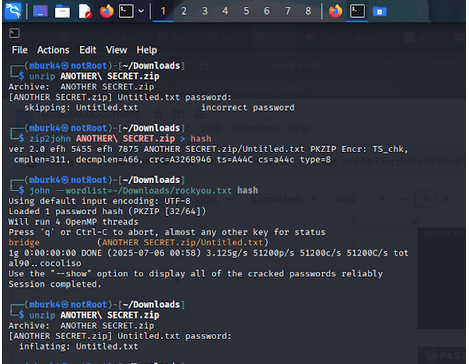Screen dimensions: 469x364
Task: Click 'inflating: Untitled.txt' output line
Action: coord(79,347)
